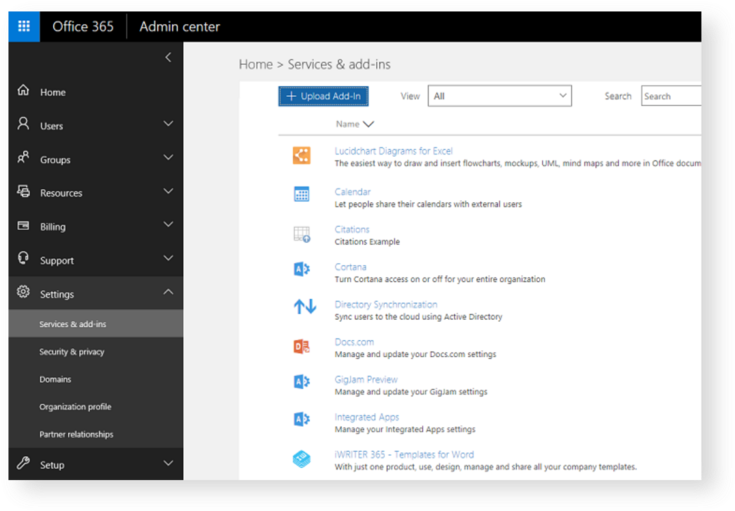This screenshot has height=511, width=735.
Task: Click the Lucidchart Diagrams orange icon
Action: tap(301, 155)
